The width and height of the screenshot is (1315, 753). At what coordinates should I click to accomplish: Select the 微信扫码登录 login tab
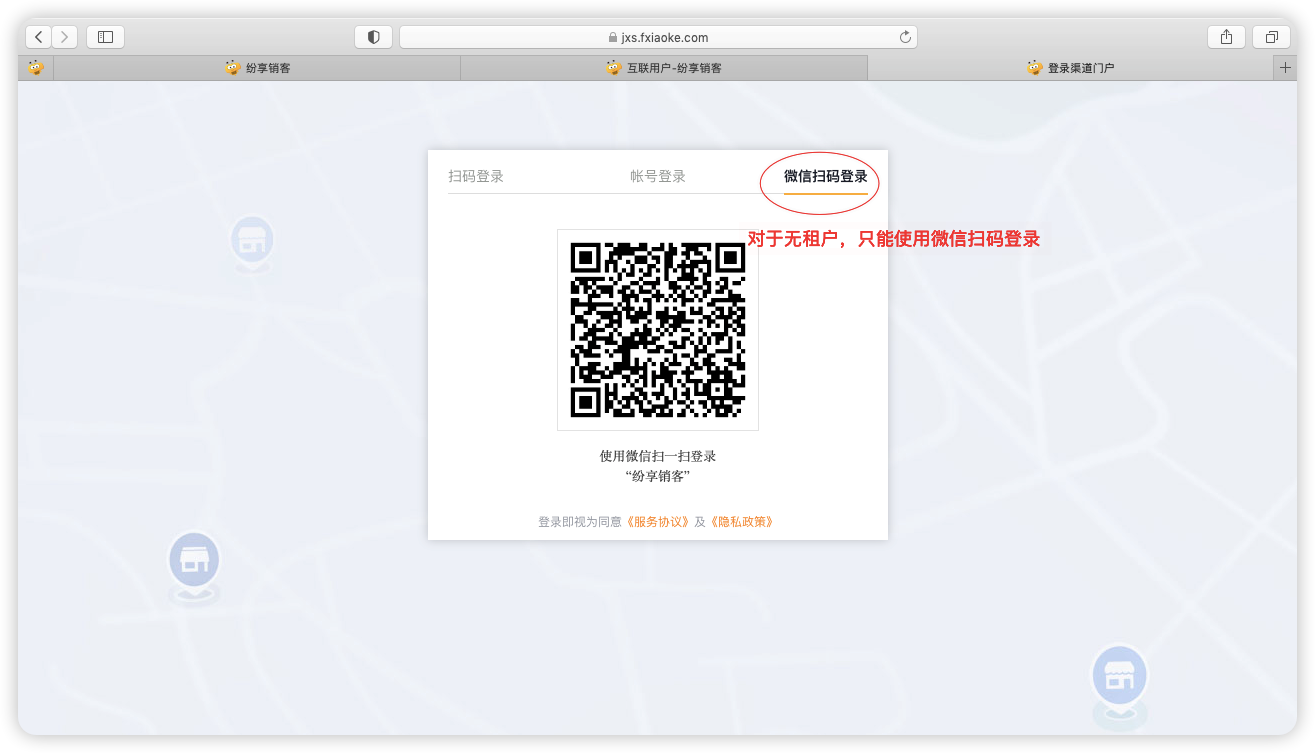tap(825, 177)
